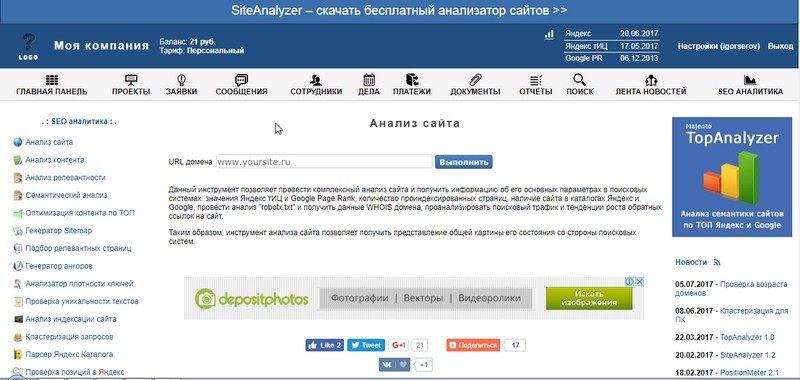Click the Выход logout link
The height and width of the screenshot is (380, 800).
click(x=780, y=46)
